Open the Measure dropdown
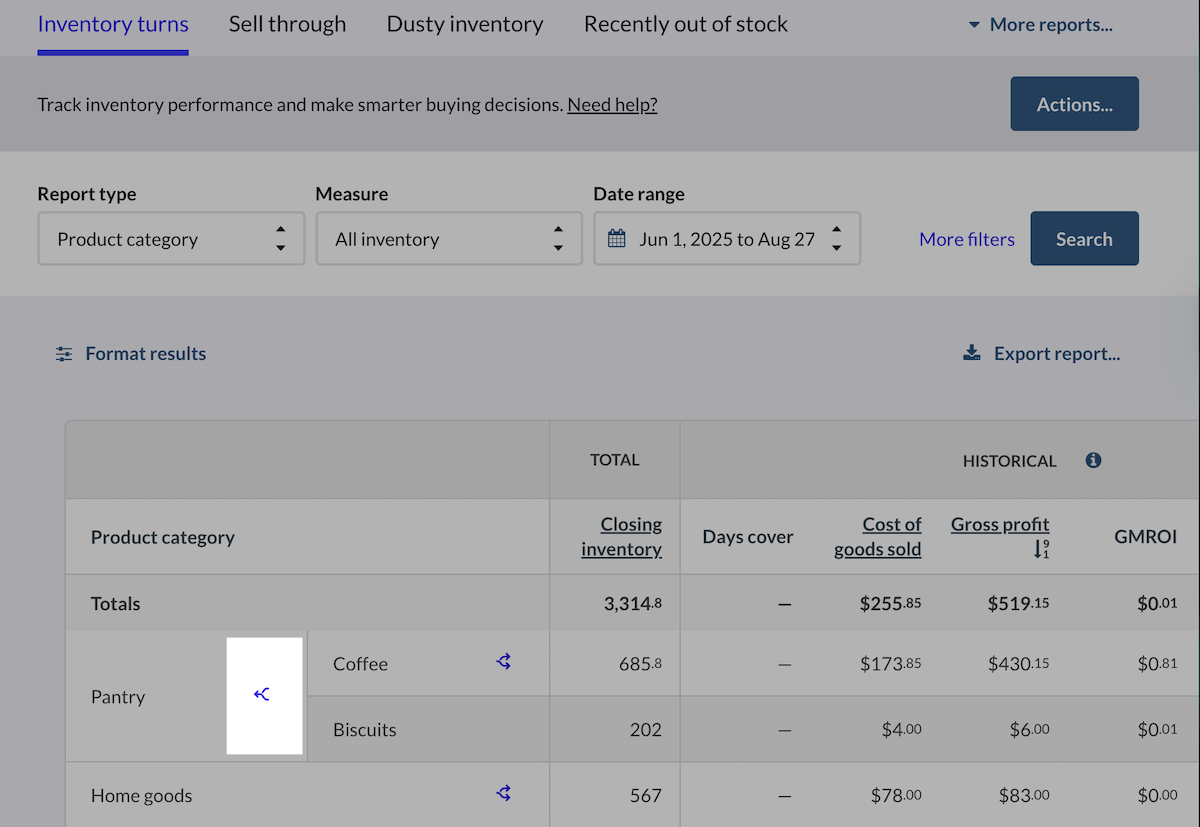The height and width of the screenshot is (827, 1200). coord(448,239)
